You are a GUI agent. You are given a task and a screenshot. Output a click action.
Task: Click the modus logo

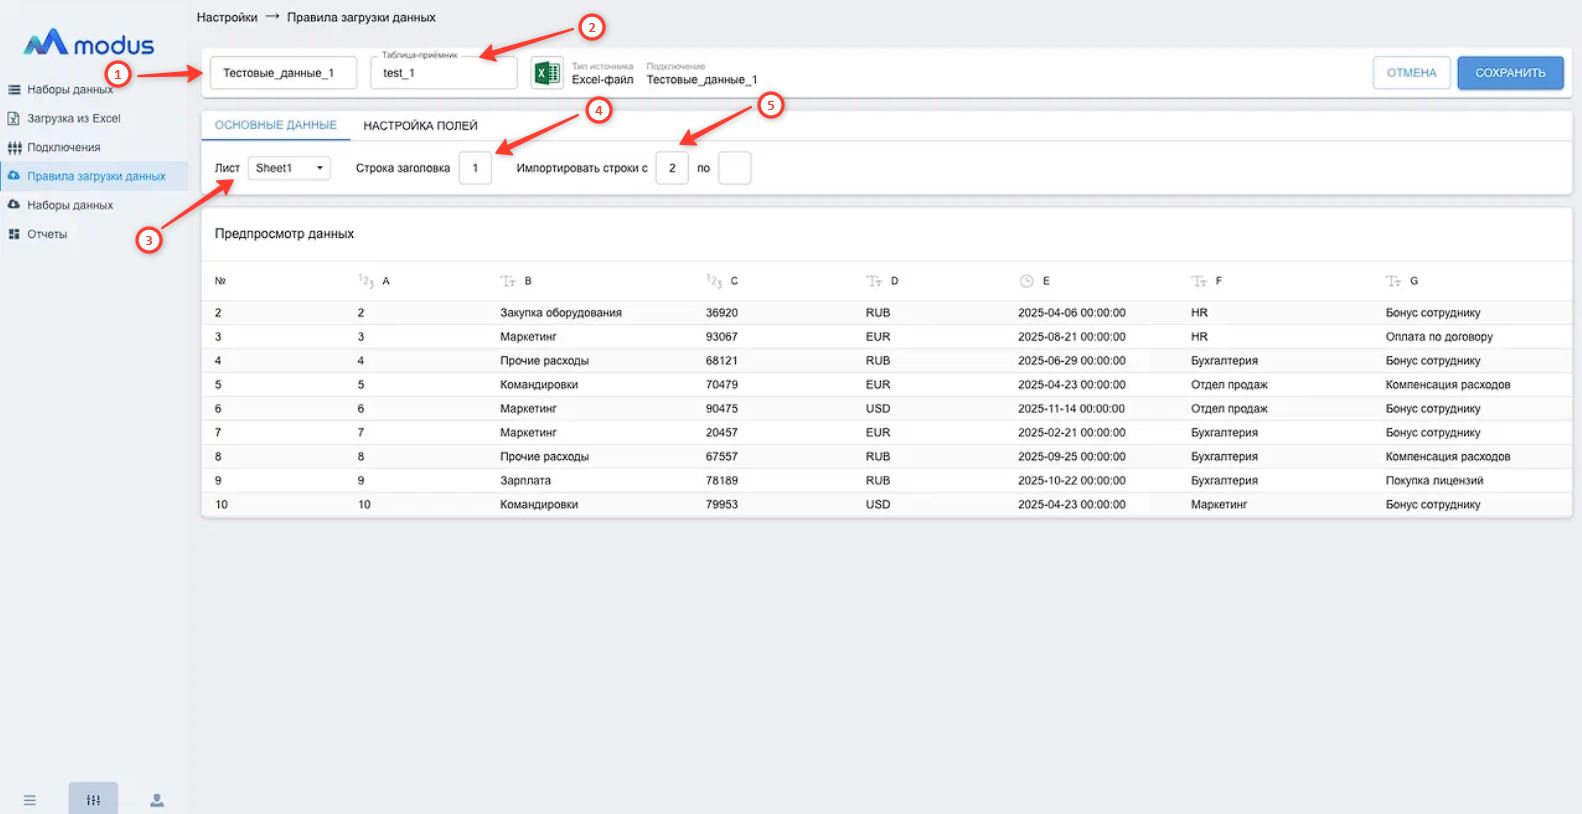[89, 43]
